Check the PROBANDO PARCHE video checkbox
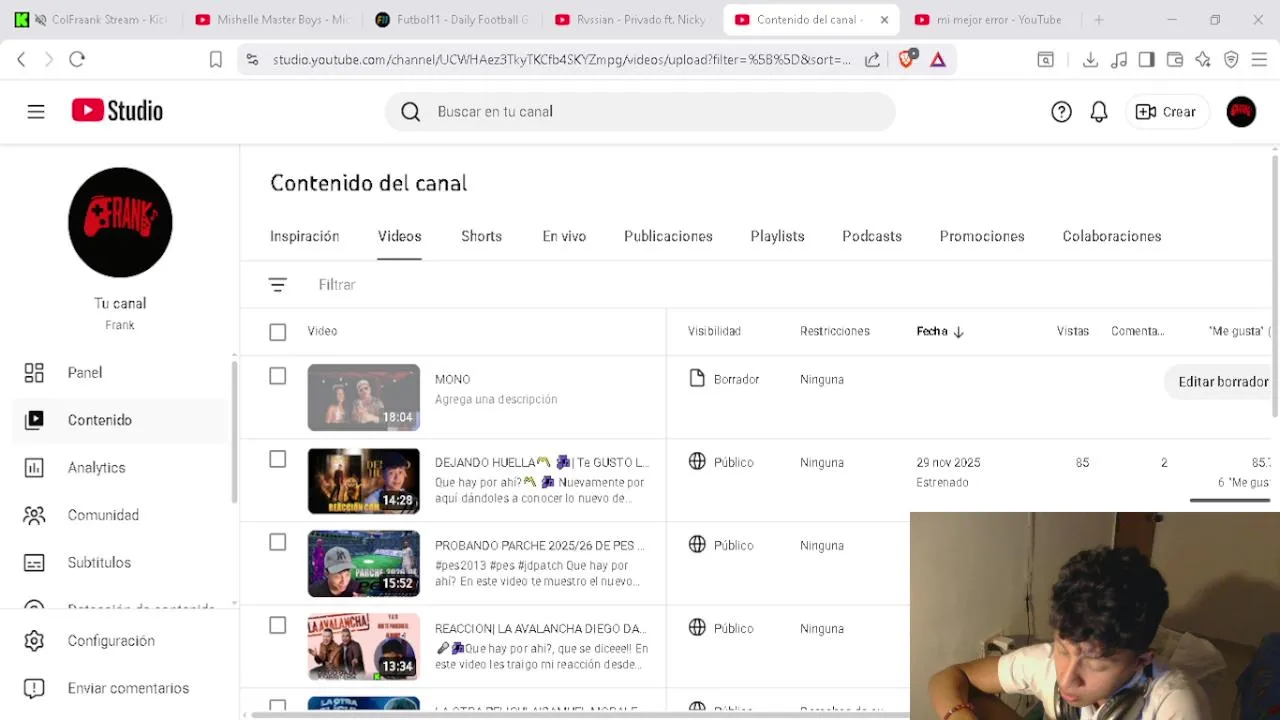Screen dimensions: 1280x720 [278, 542]
